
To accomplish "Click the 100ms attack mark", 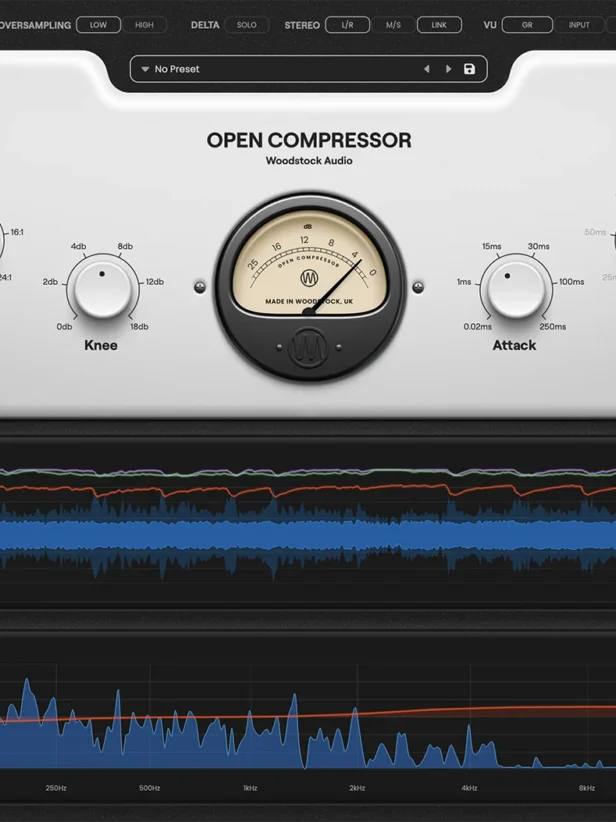I will click(571, 282).
